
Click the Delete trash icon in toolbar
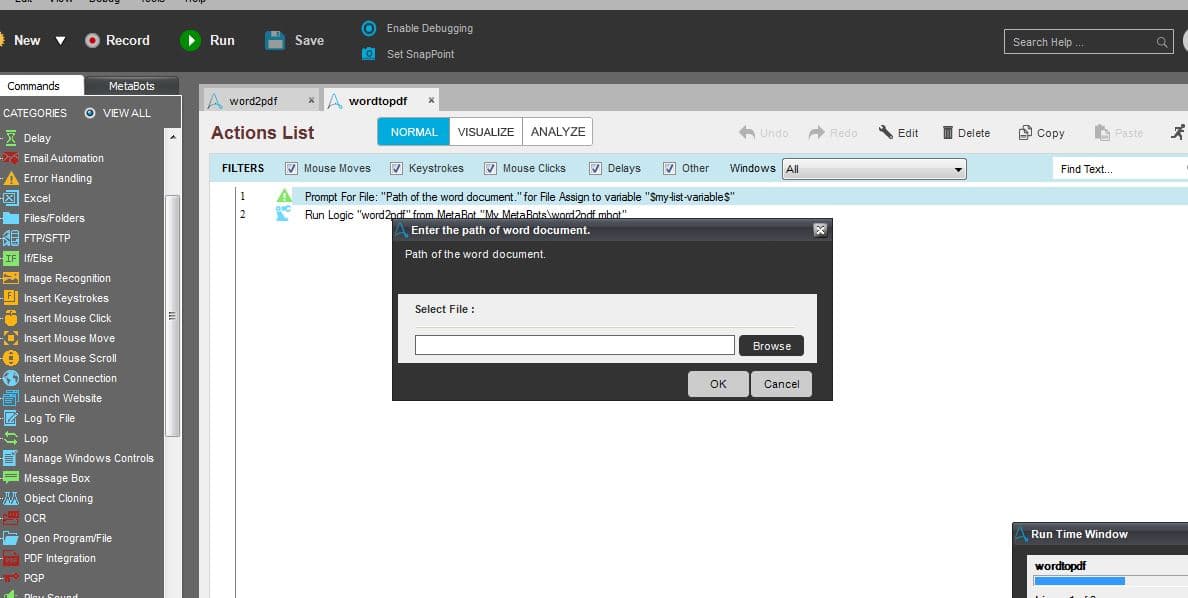[x=948, y=133]
